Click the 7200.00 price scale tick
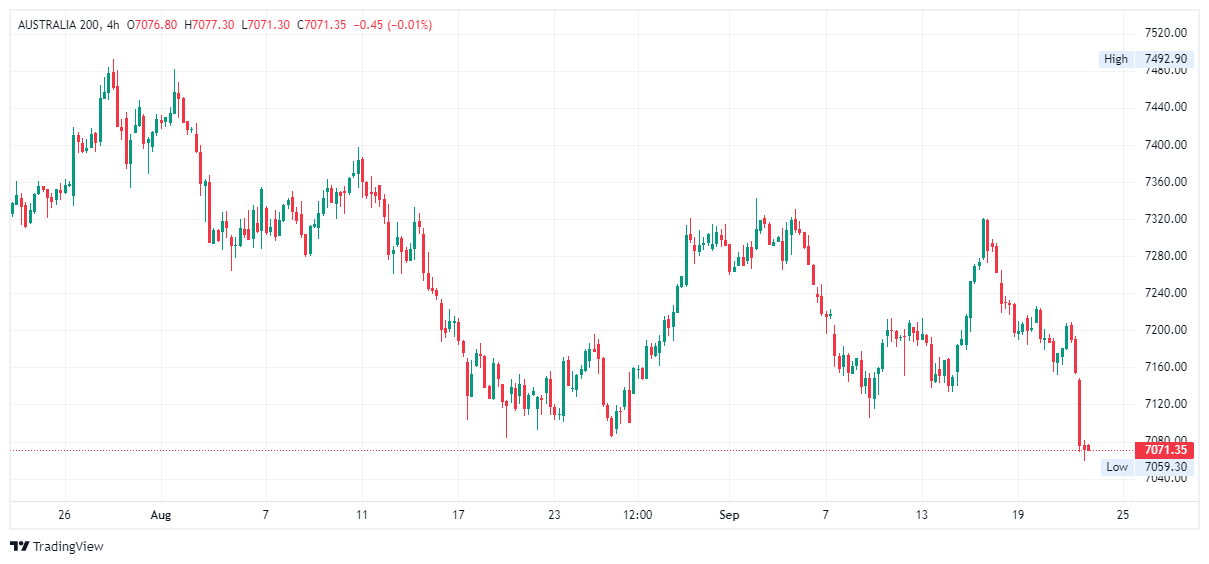 click(1166, 330)
